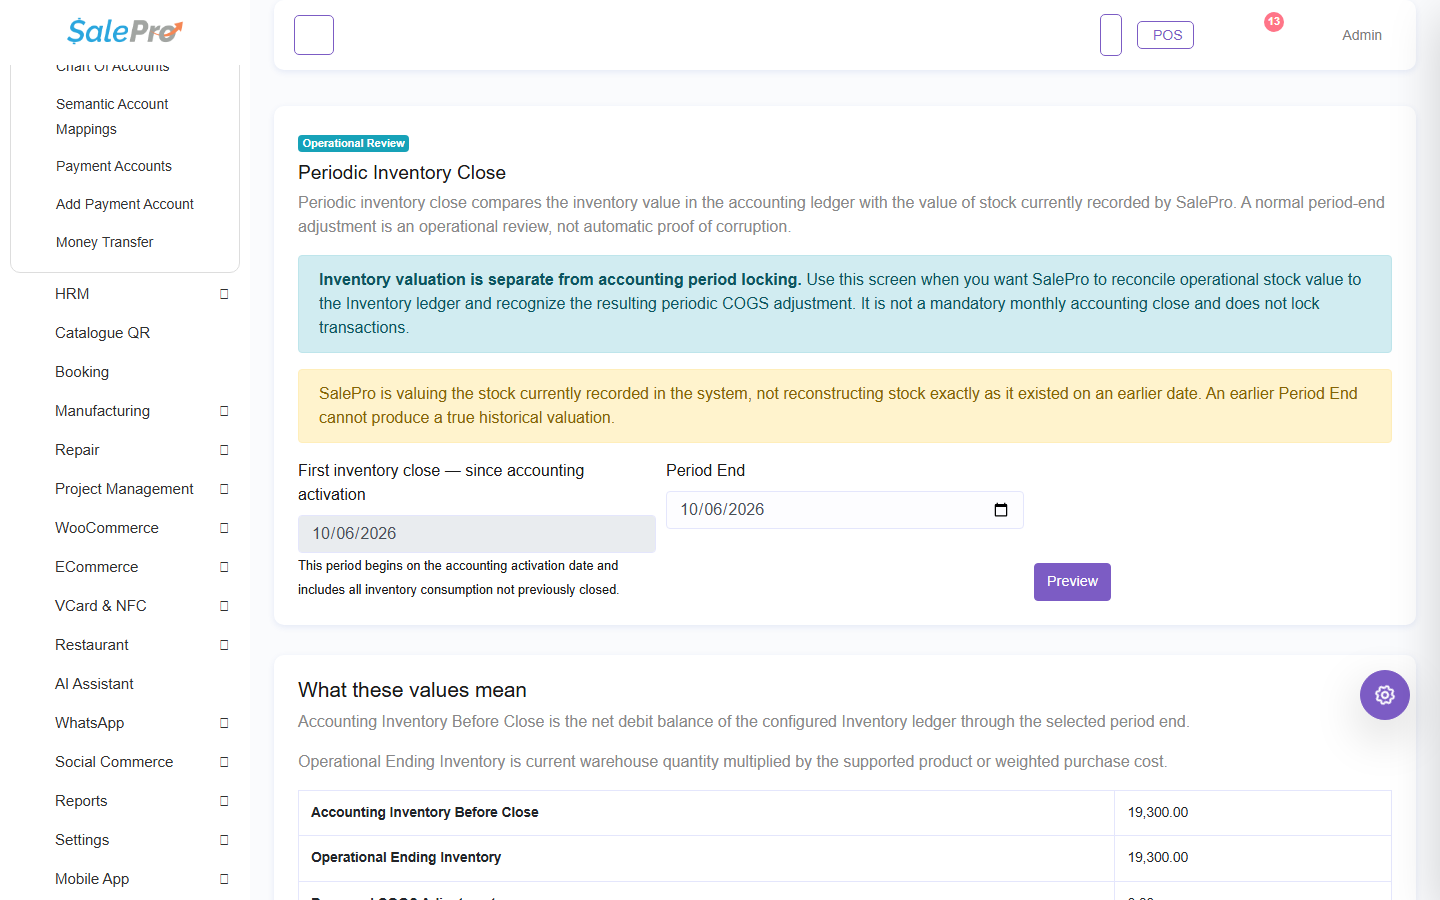Expand the Social Commerce menu
This screenshot has height=900, width=1440.
pyautogui.click(x=142, y=762)
